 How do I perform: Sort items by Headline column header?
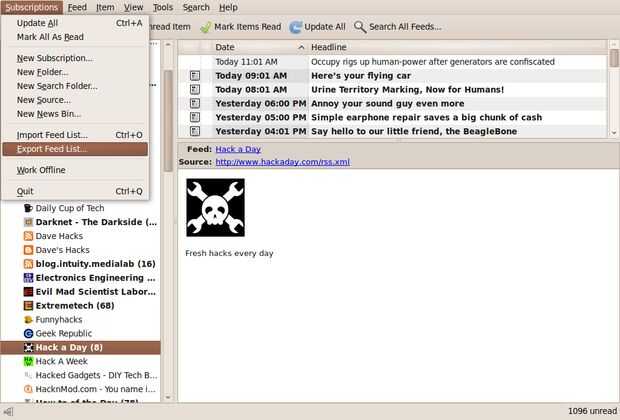click(x=458, y=47)
